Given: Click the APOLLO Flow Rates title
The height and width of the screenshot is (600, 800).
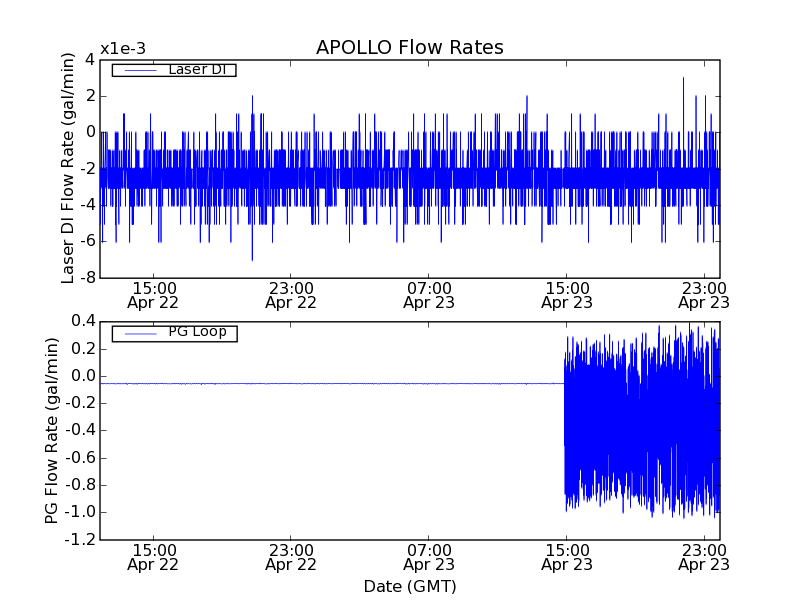Looking at the screenshot, I should coord(410,47).
